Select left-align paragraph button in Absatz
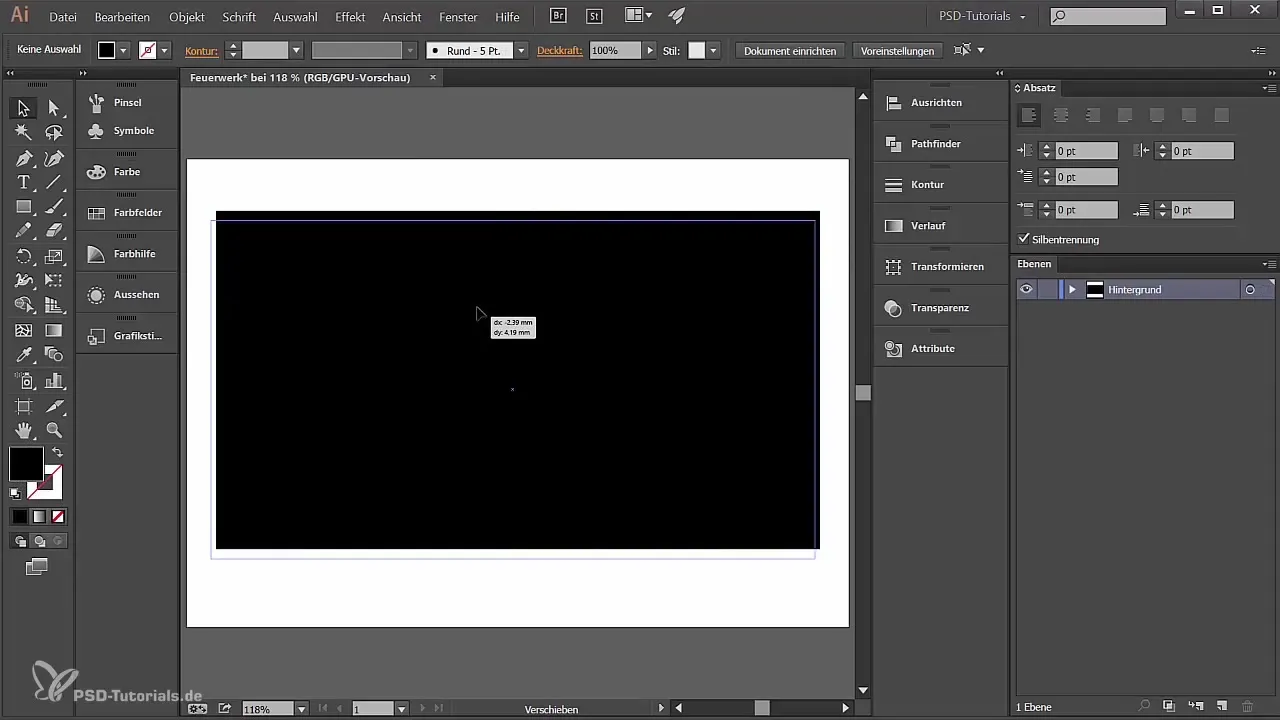This screenshot has height=720, width=1280. pos(1028,116)
